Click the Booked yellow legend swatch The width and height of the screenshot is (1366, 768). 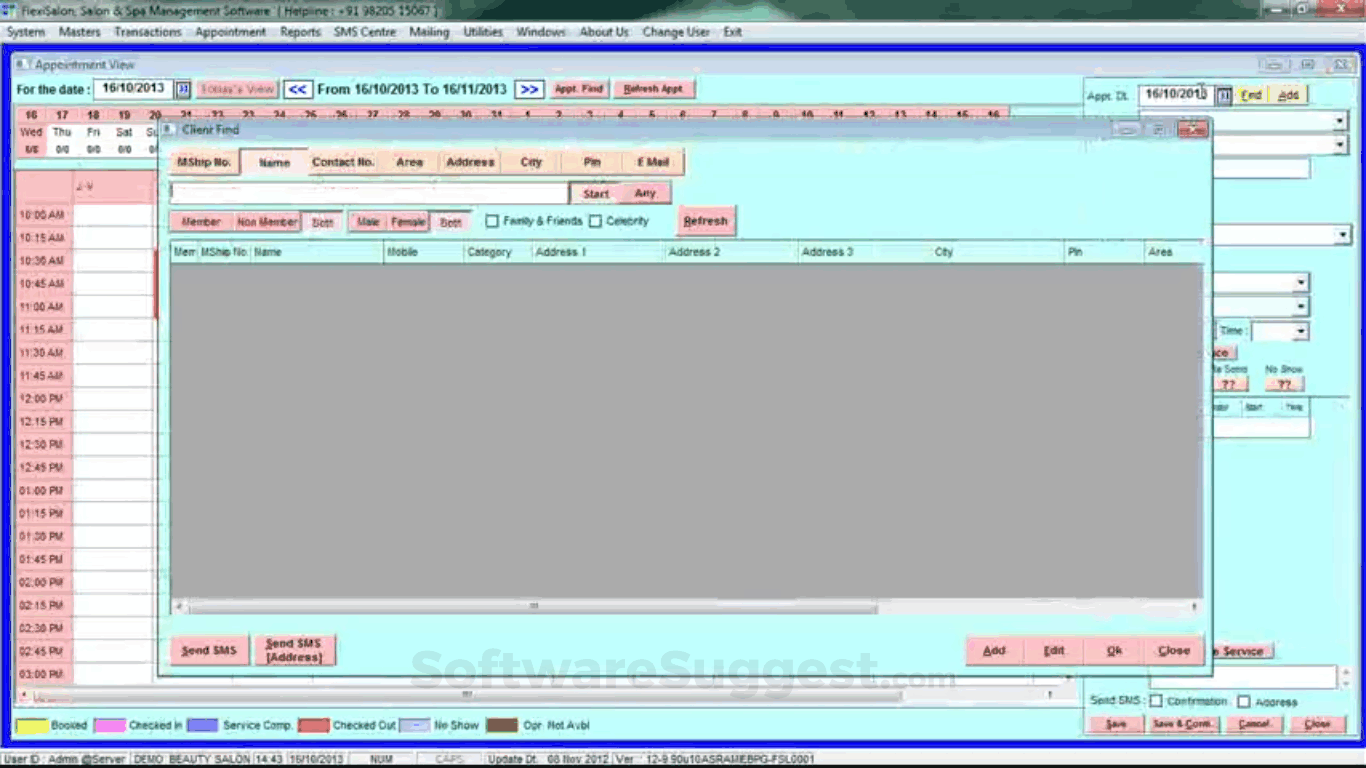[31, 725]
